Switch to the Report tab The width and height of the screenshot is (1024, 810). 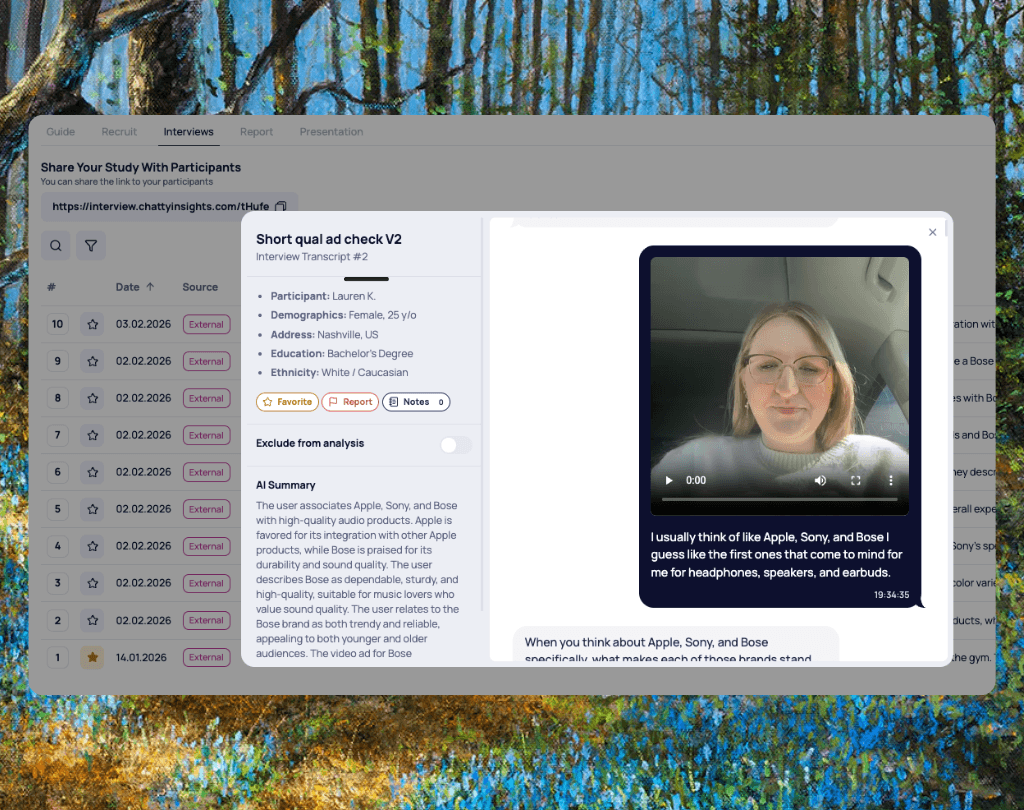256,131
